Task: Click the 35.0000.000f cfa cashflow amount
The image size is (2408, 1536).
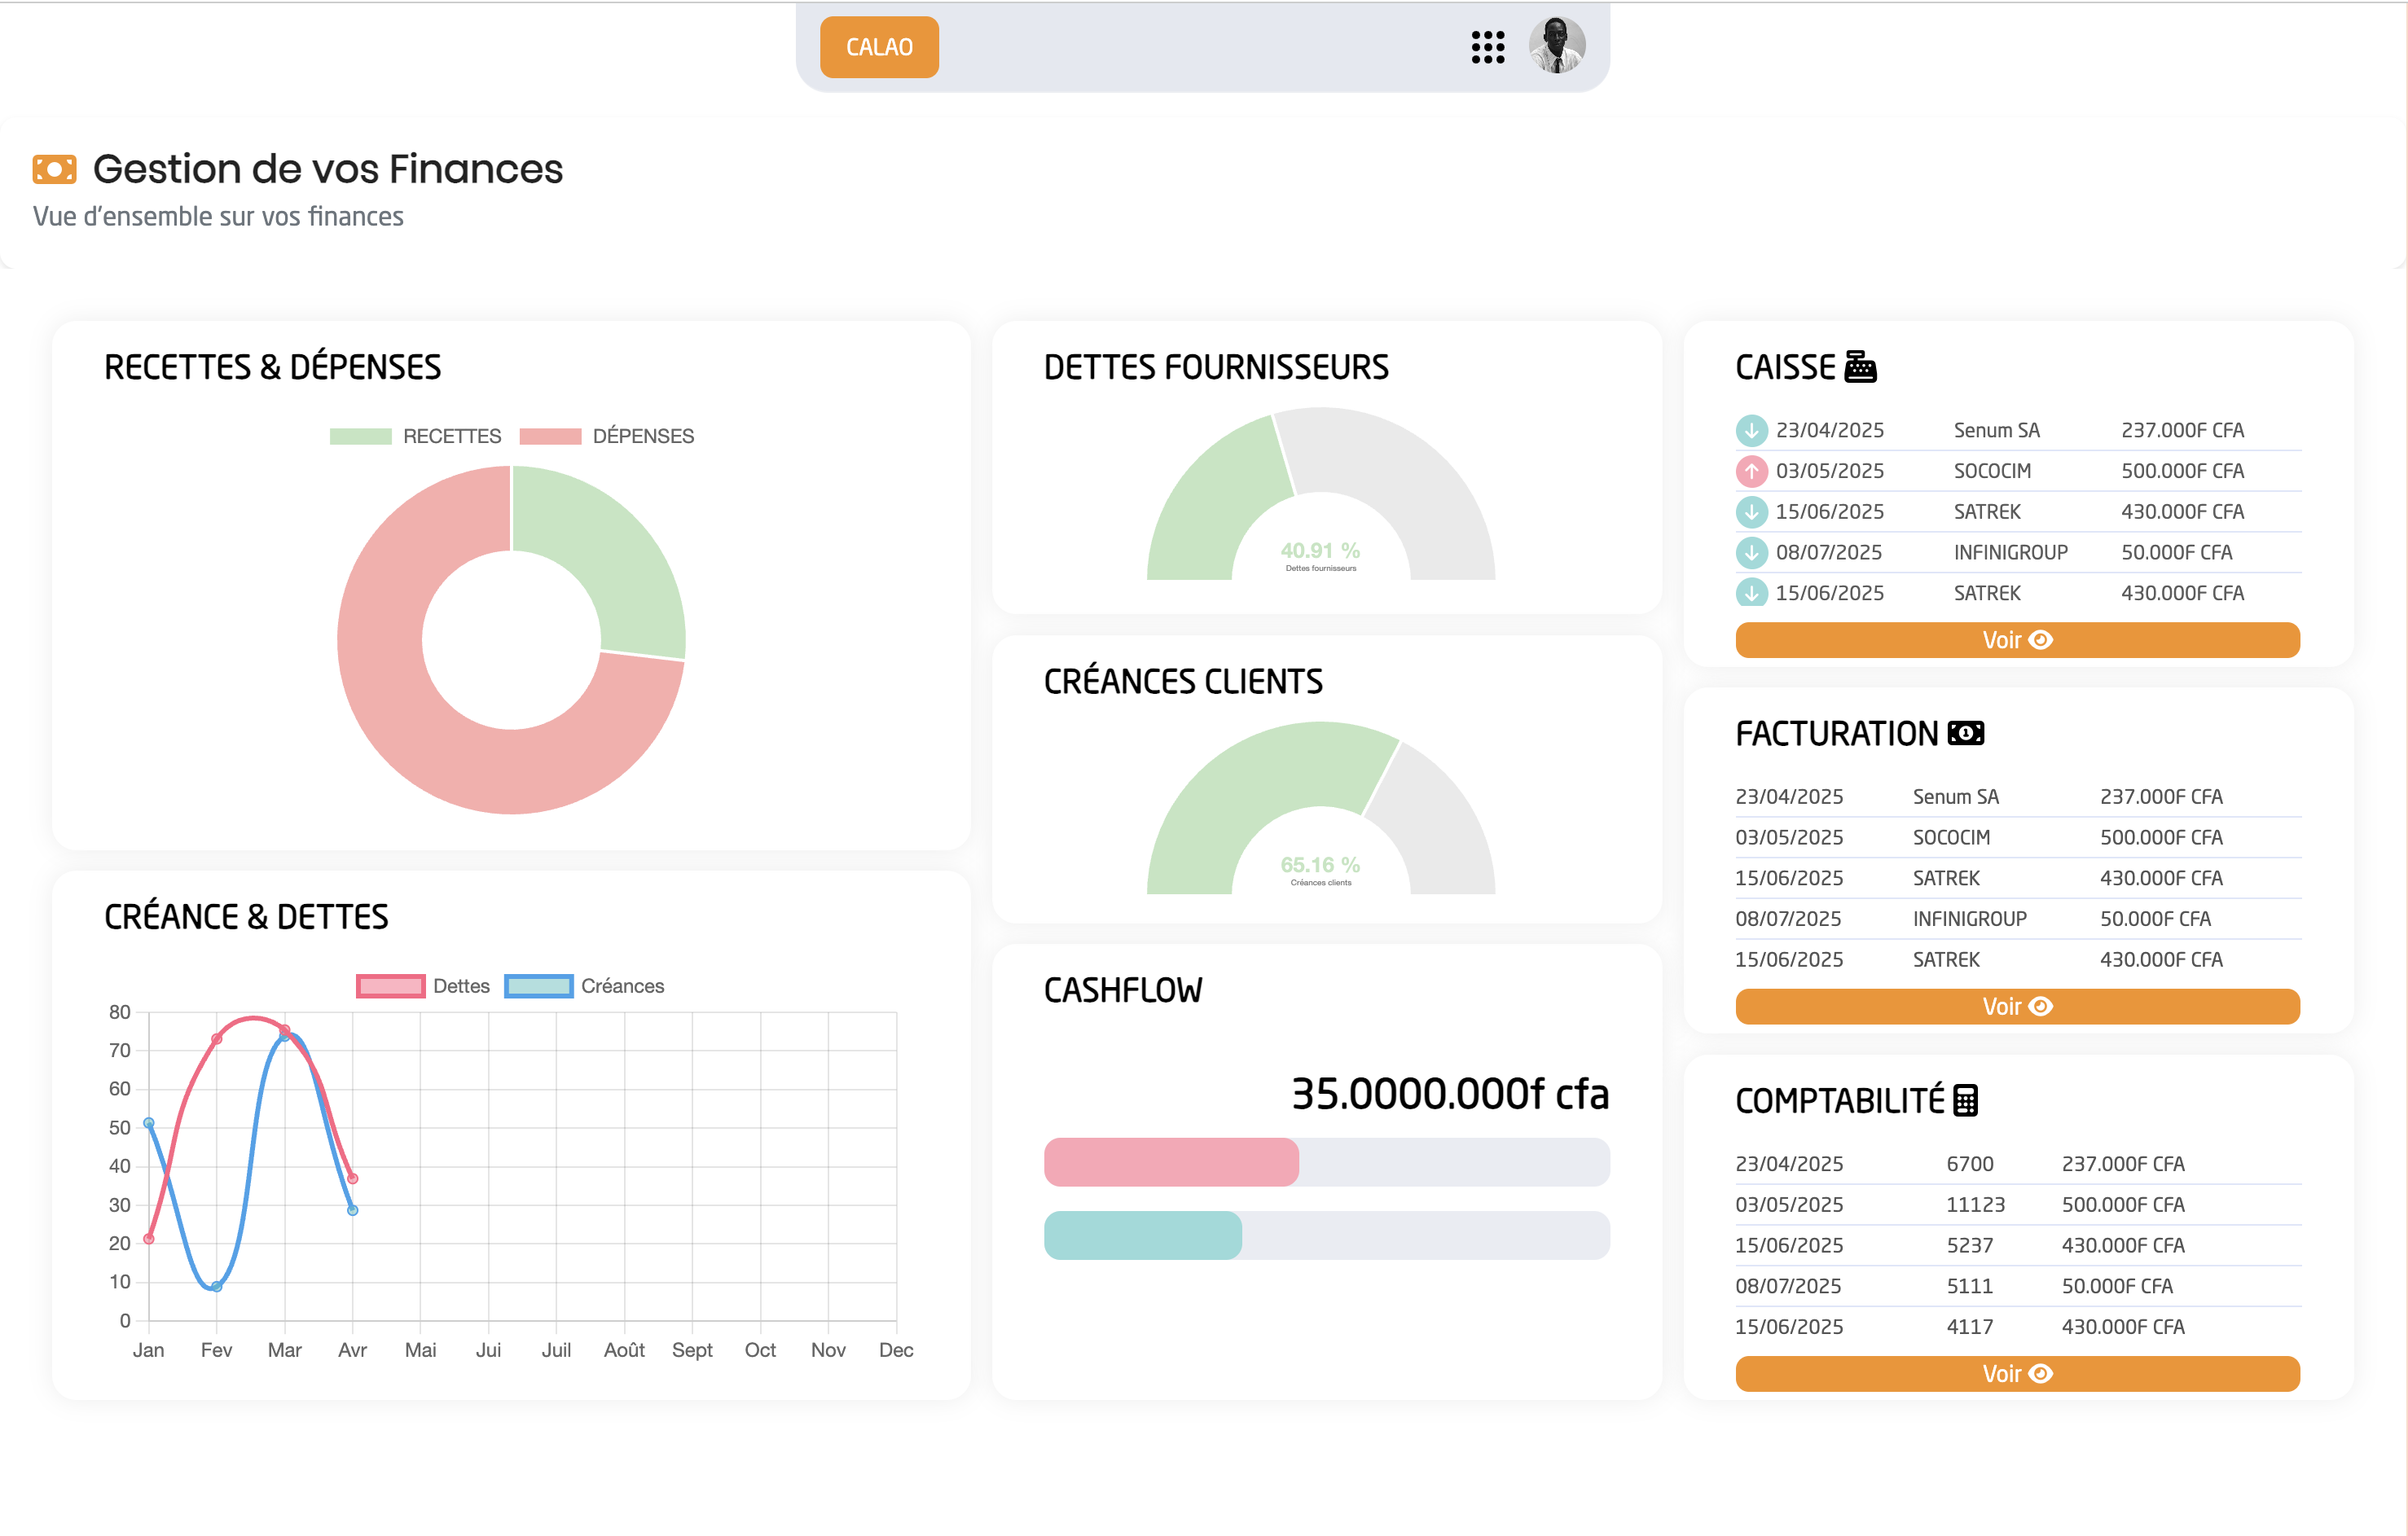Action: [1450, 1093]
